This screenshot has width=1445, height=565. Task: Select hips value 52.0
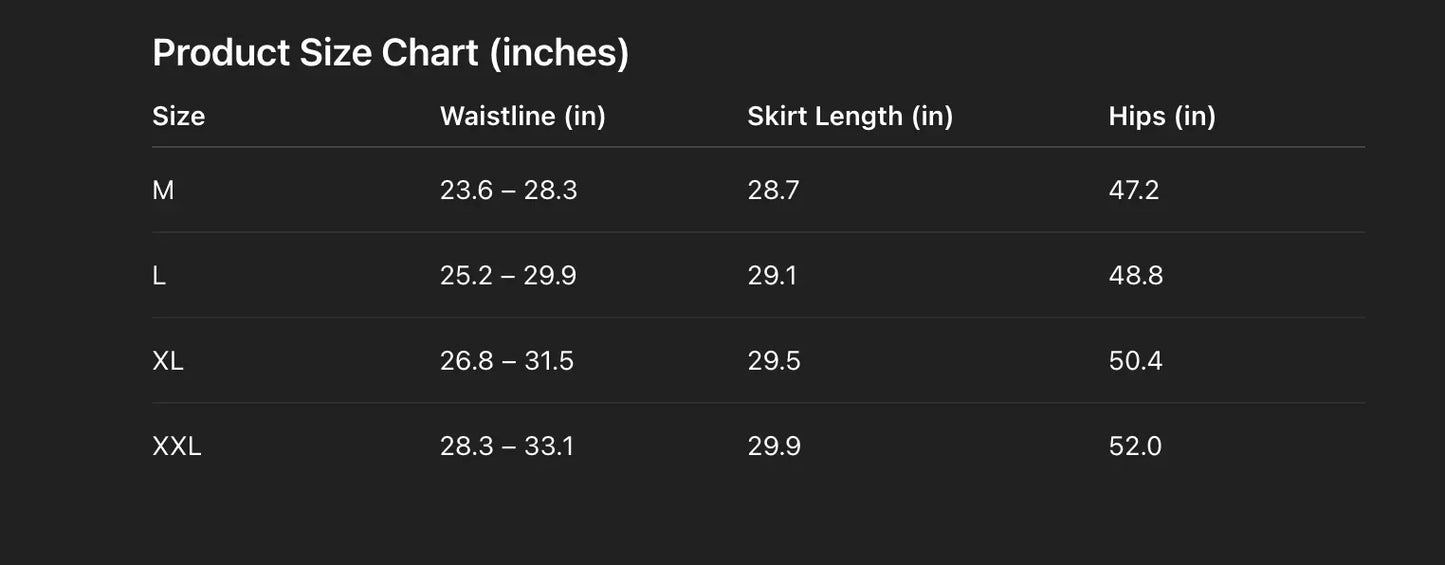(x=1135, y=446)
